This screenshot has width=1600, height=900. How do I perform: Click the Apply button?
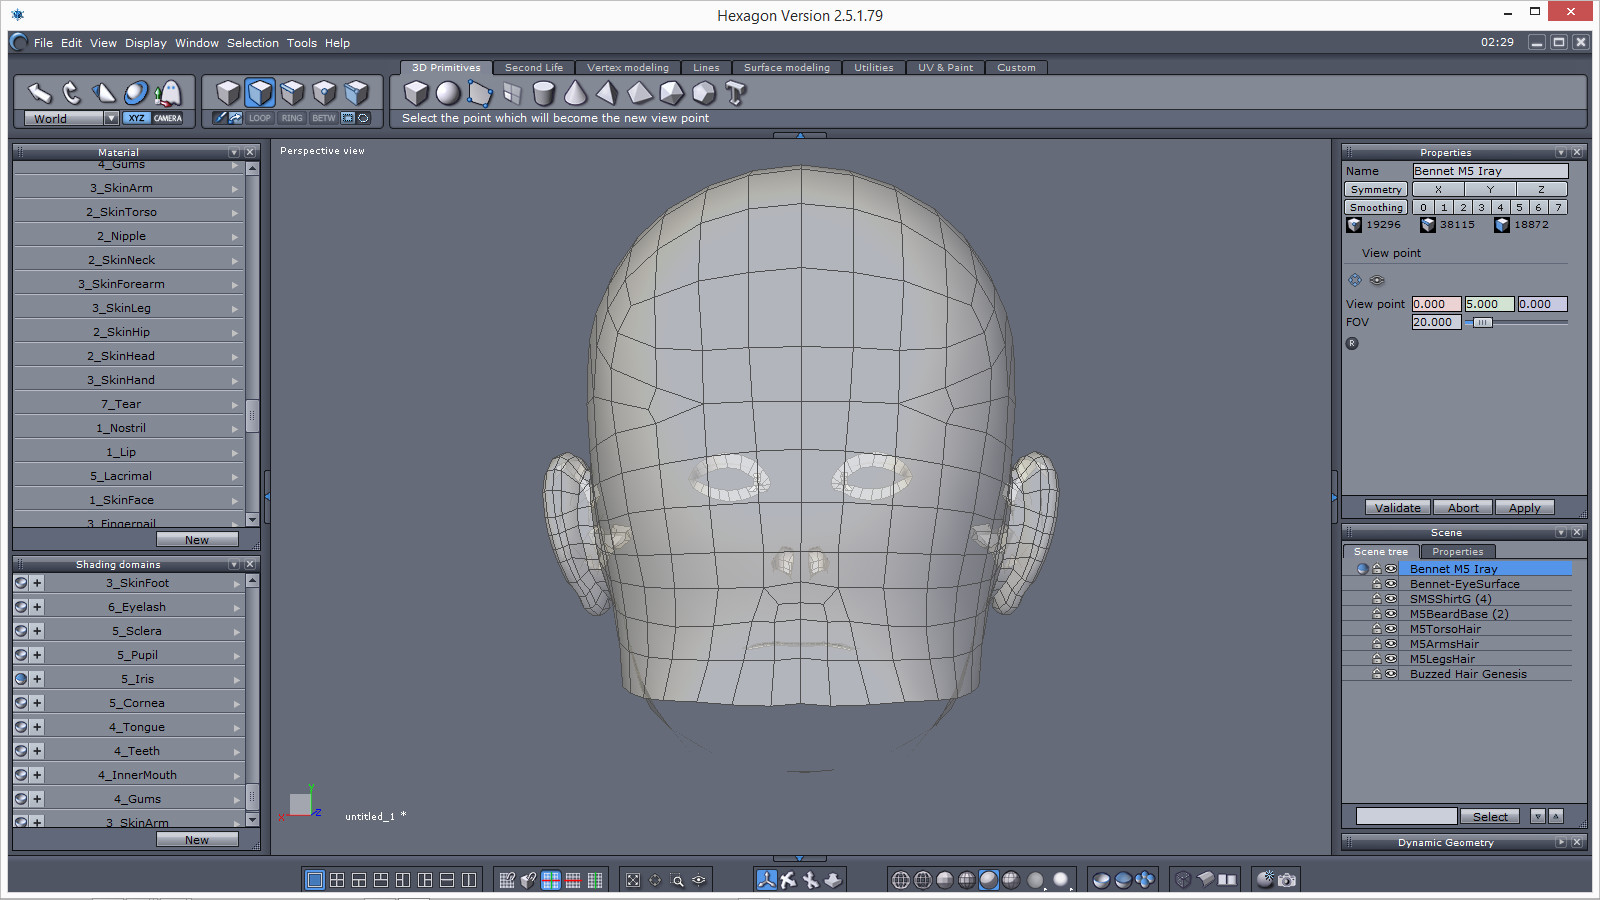(1525, 508)
